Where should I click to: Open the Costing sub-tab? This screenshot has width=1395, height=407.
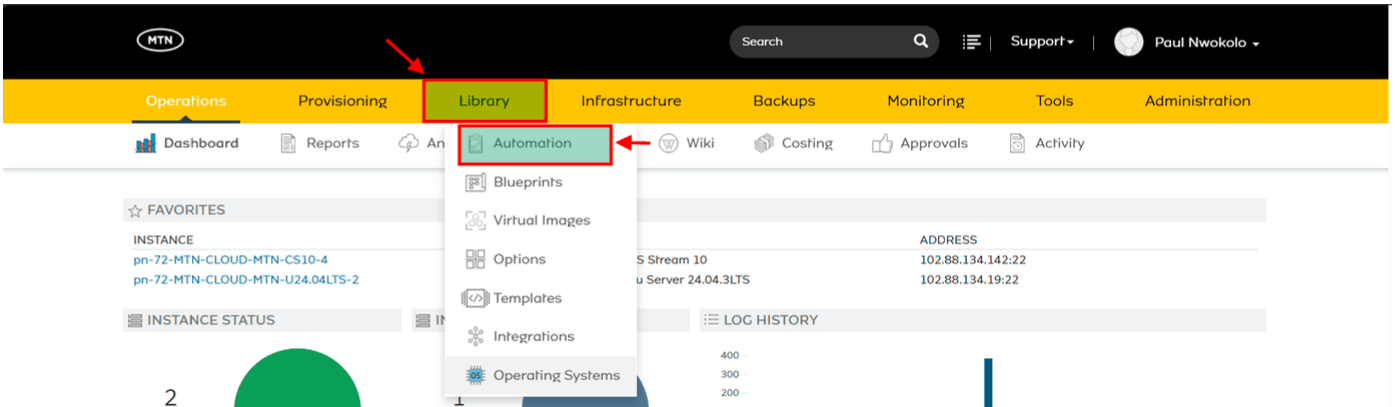point(793,143)
